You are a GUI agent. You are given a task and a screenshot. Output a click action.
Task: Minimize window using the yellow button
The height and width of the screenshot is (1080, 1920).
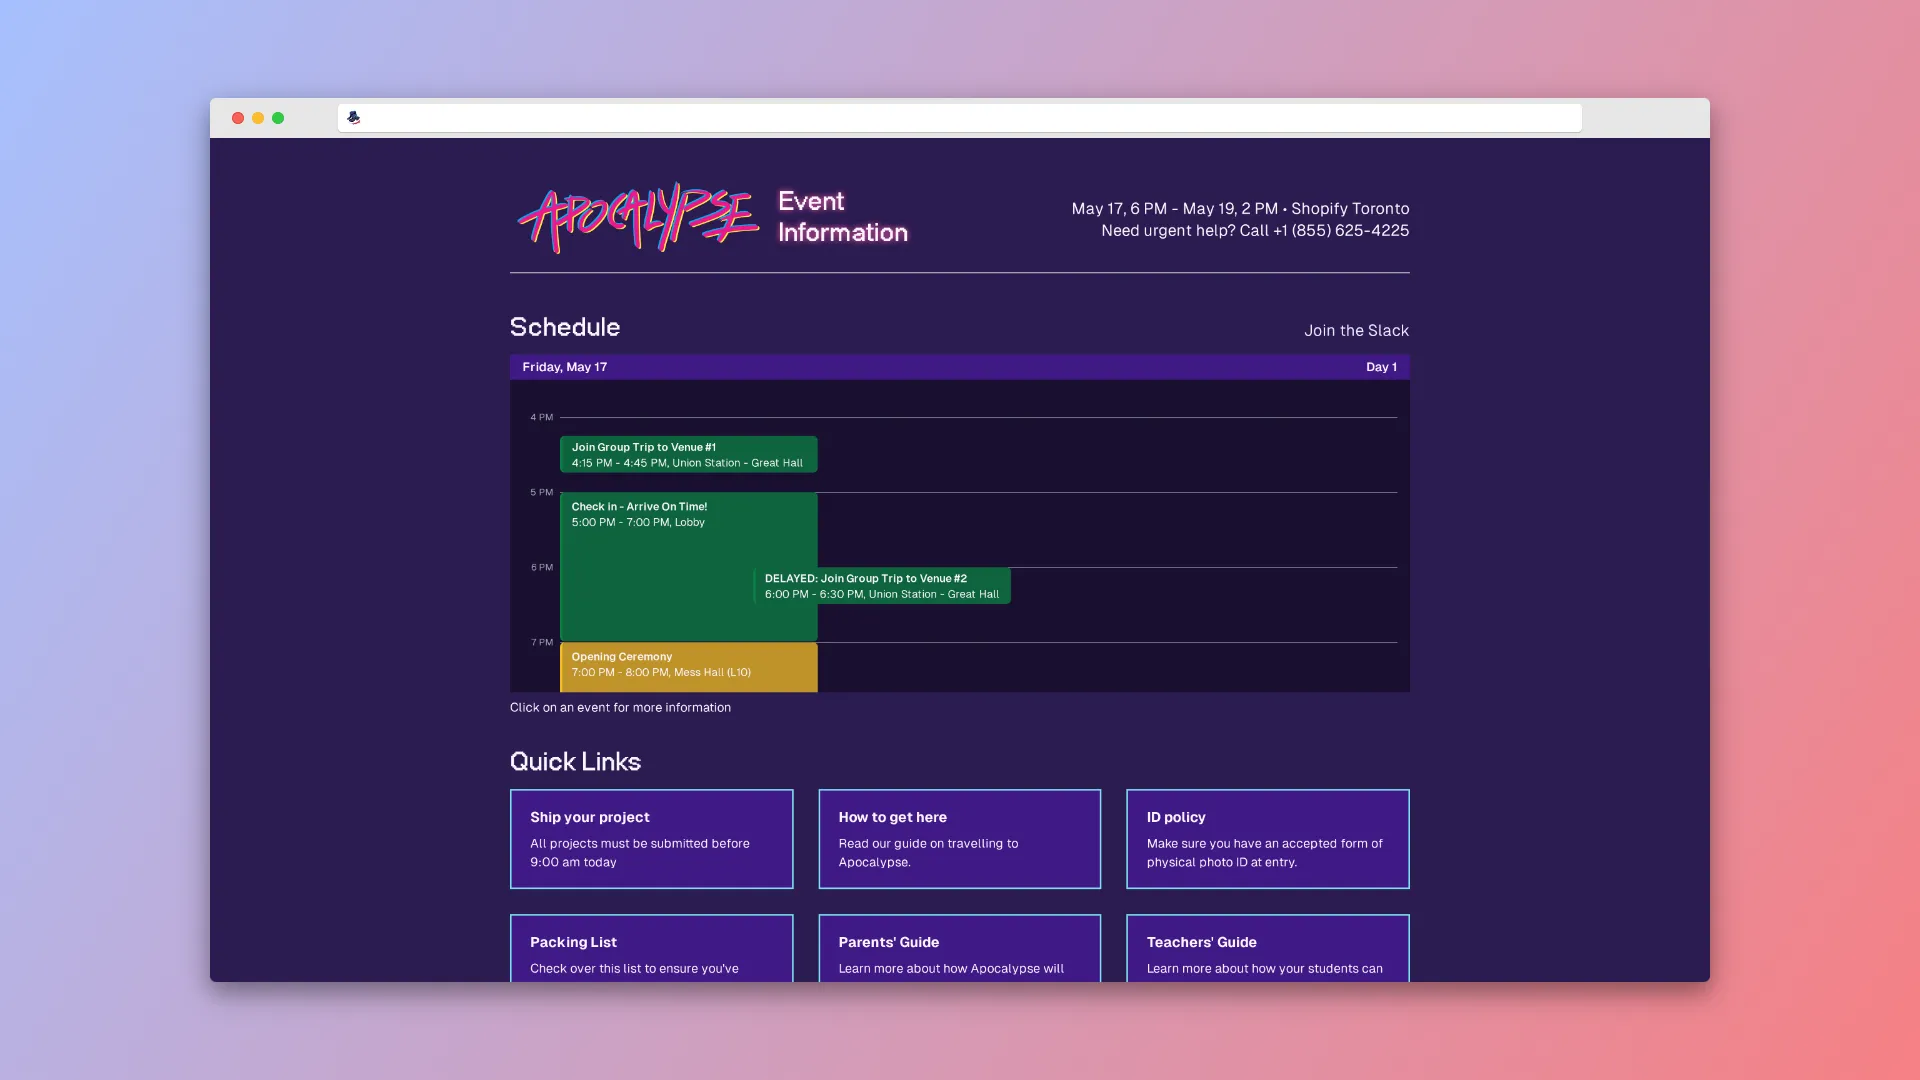coord(258,118)
